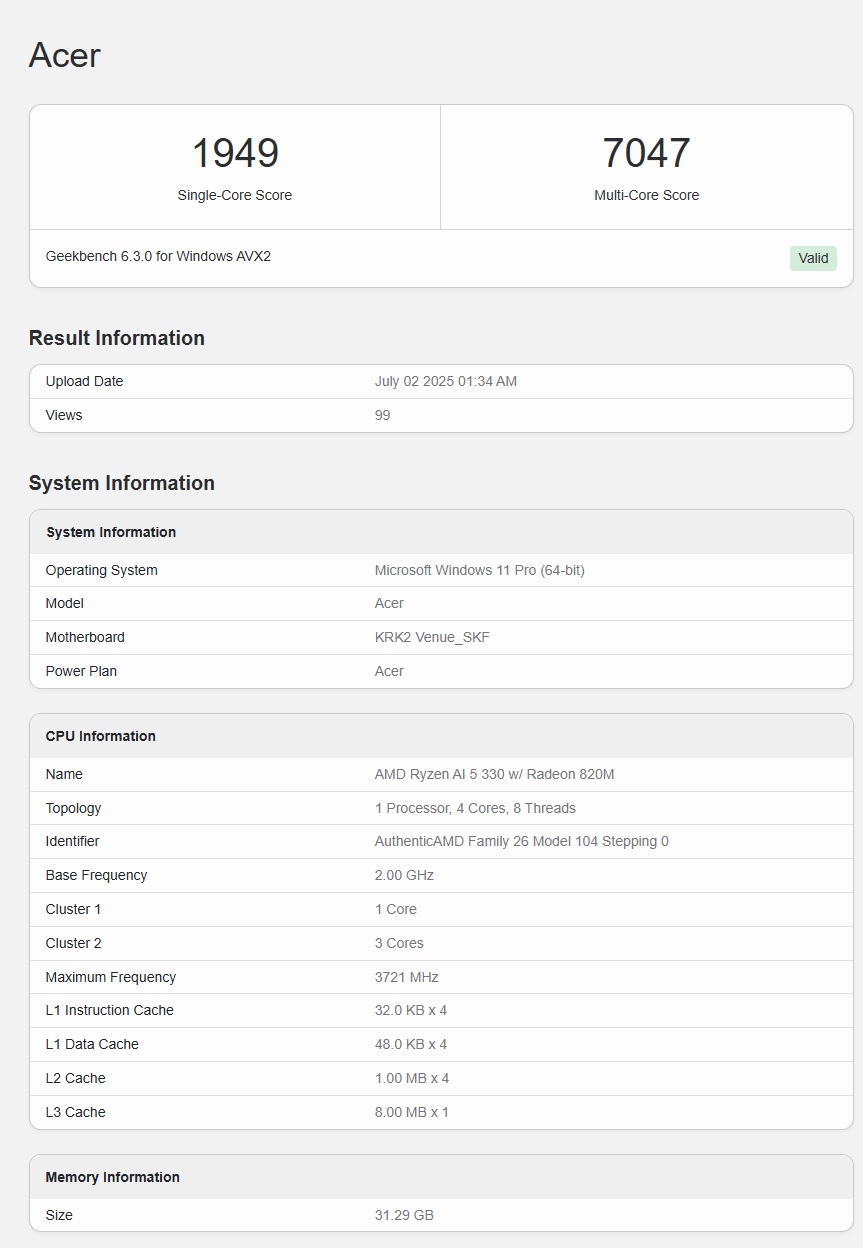Select Cluster 2 value 3 Cores
Image resolution: width=863 pixels, height=1248 pixels.
click(x=399, y=943)
